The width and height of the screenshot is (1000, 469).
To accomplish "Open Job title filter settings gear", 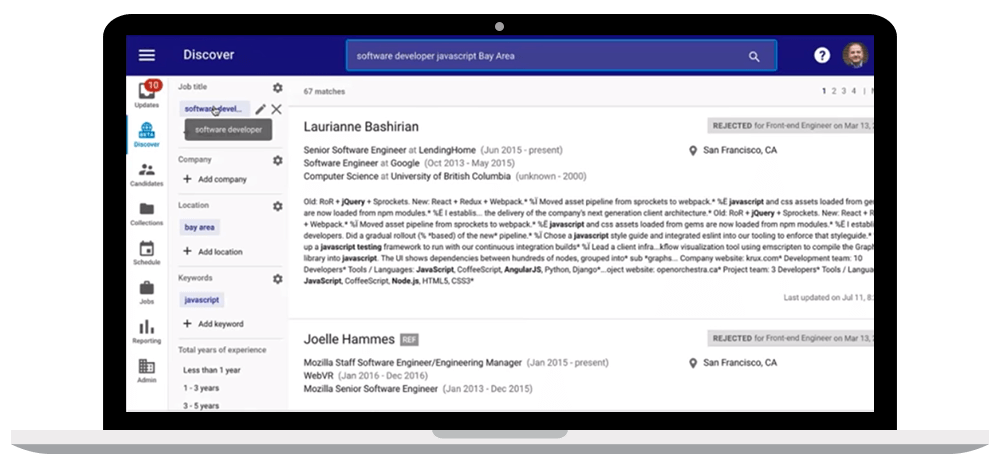I will coord(277,87).
